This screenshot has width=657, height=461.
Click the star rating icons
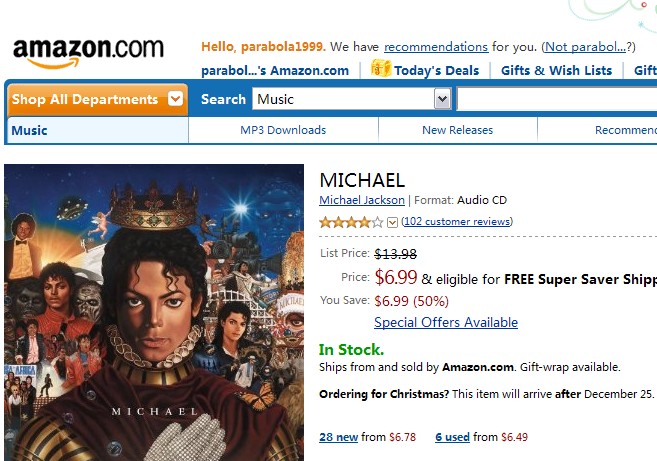pyautogui.click(x=350, y=222)
